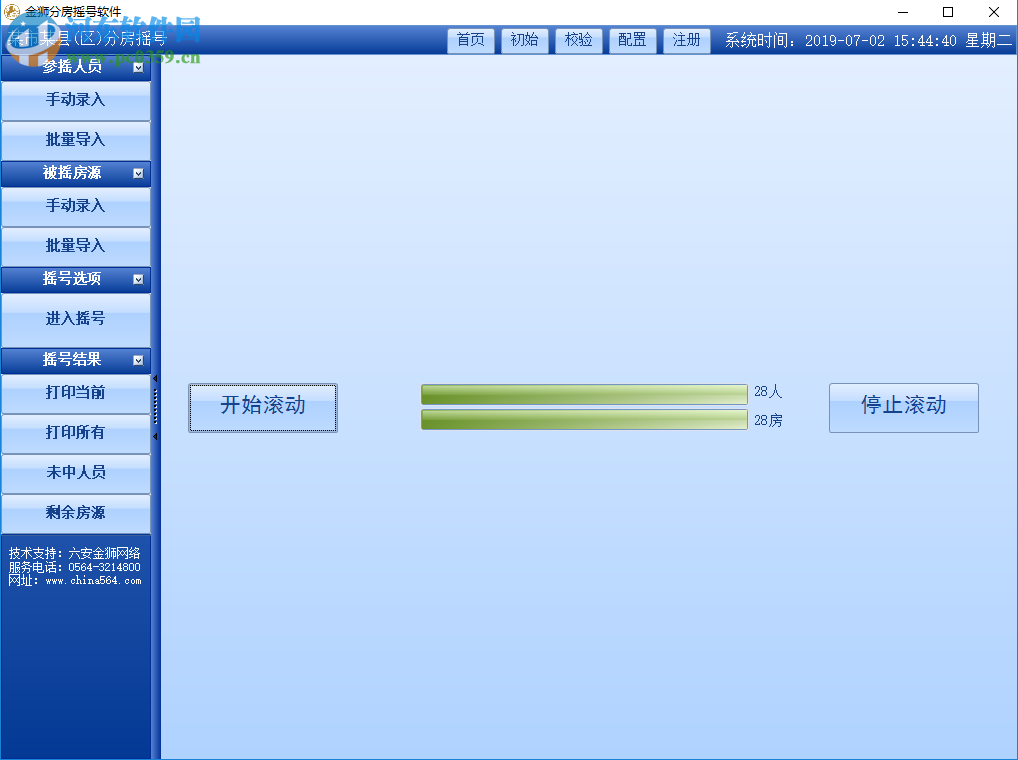This screenshot has width=1018, height=760.
Task: Click the 28房 progress bar
Action: [x=584, y=419]
